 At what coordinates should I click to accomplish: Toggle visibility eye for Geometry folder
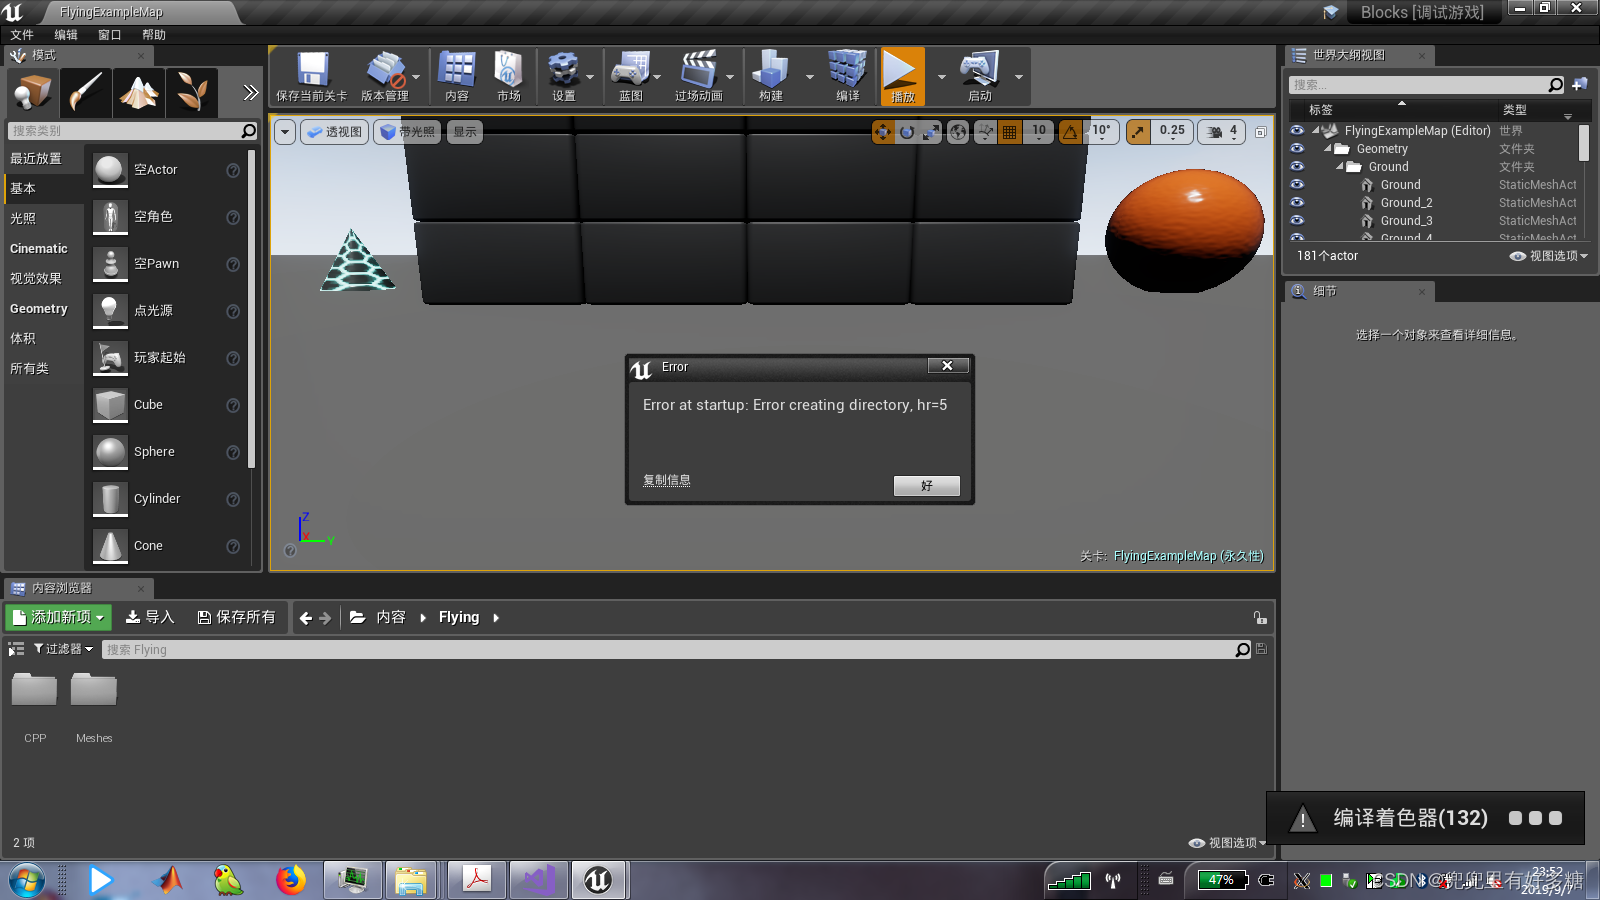point(1297,149)
